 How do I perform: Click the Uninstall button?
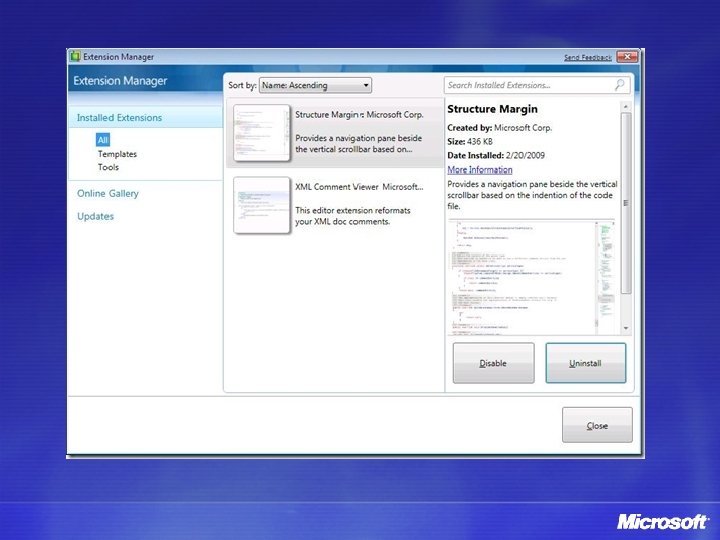(585, 363)
